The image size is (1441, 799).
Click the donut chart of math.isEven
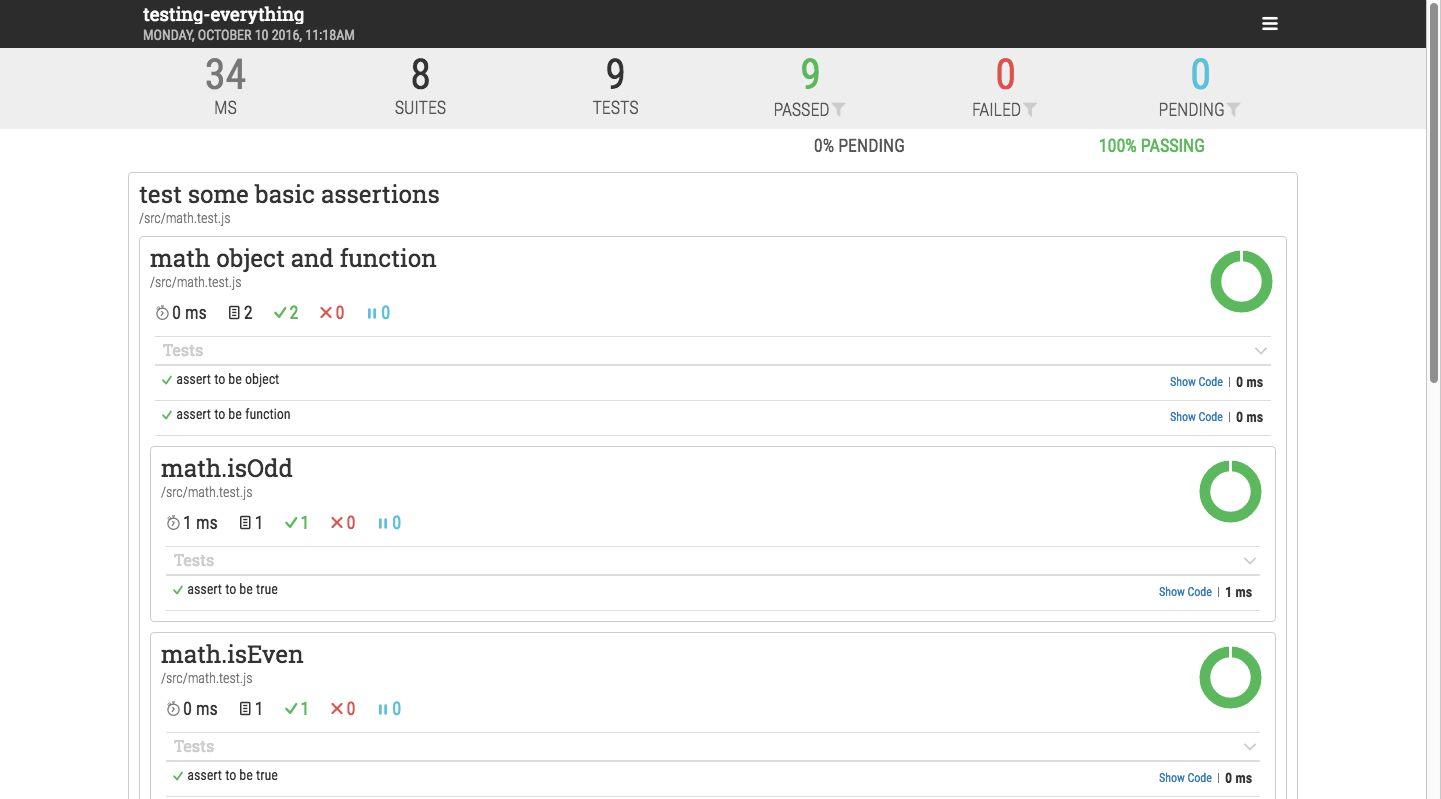(1230, 677)
